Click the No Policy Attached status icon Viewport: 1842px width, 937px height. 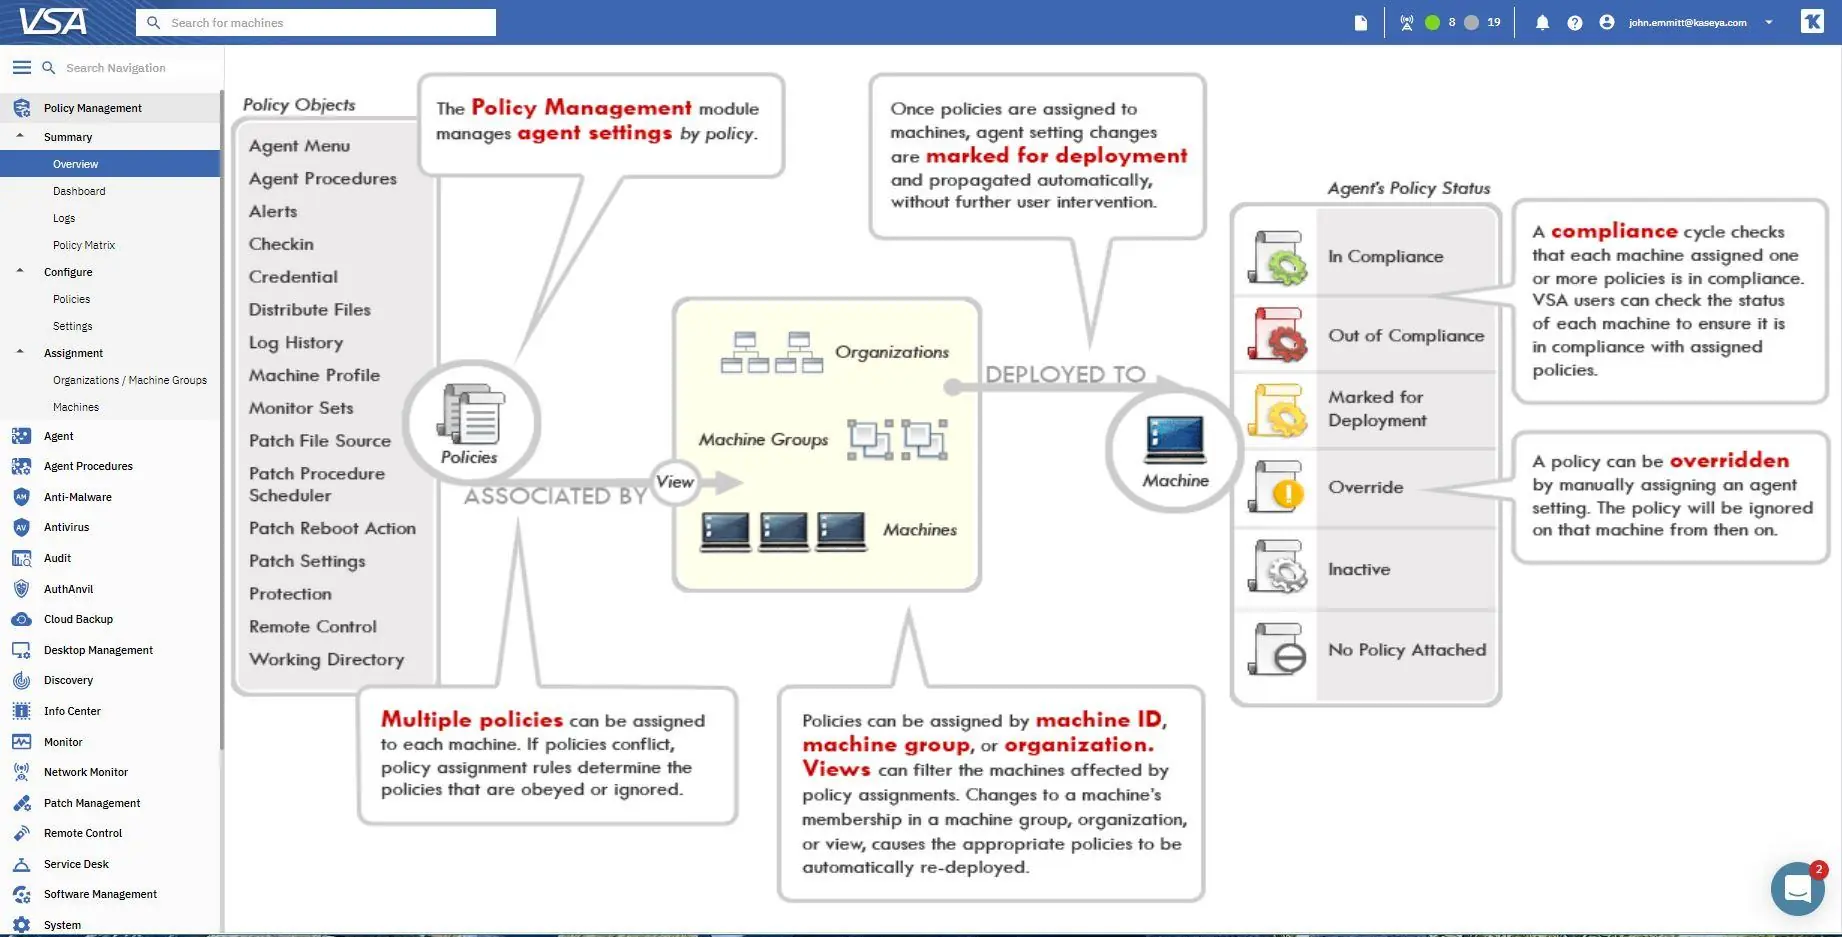[1277, 649]
